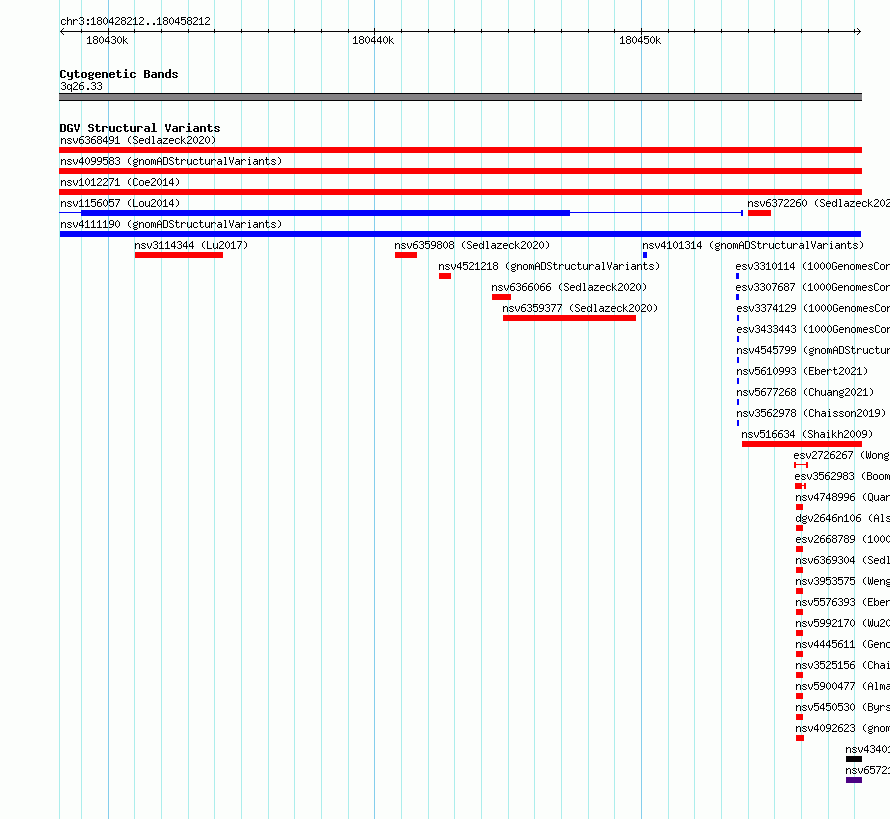The height and width of the screenshot is (819, 890).
Task: Select nsv3525156 variant label
Action: 843,665
